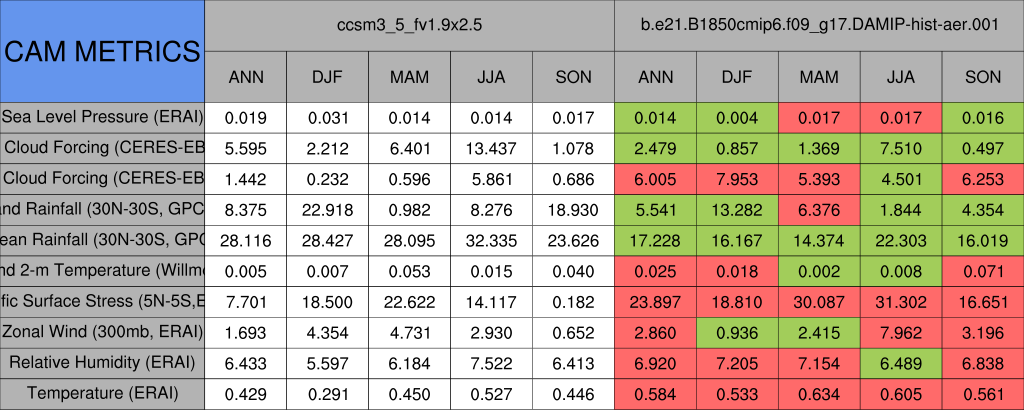Click the green cell showing 0.936

click(737, 332)
